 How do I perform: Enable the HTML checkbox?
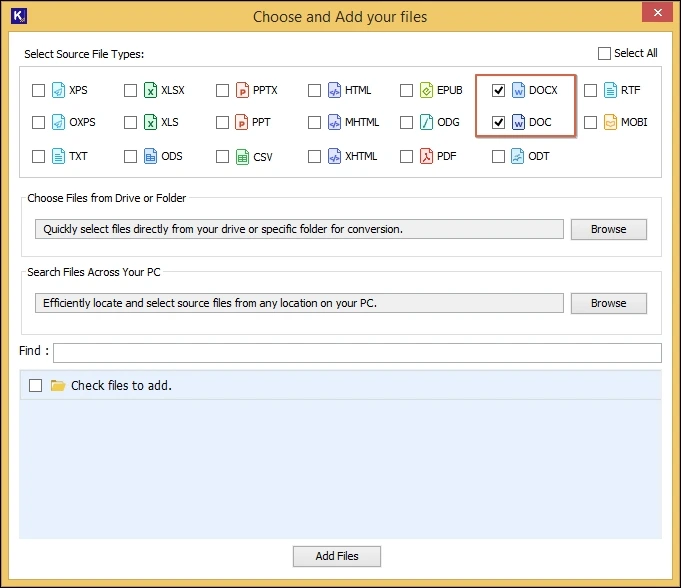pos(314,90)
